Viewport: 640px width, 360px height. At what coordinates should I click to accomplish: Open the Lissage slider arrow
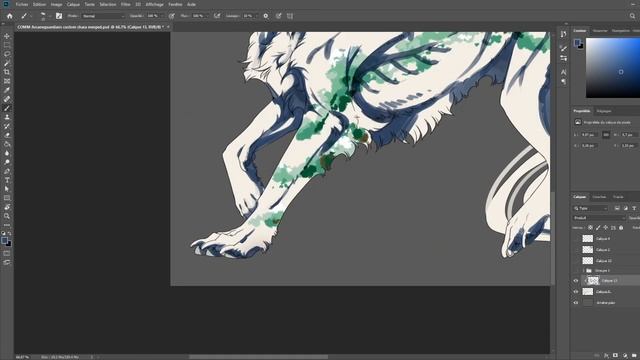(x=256, y=16)
